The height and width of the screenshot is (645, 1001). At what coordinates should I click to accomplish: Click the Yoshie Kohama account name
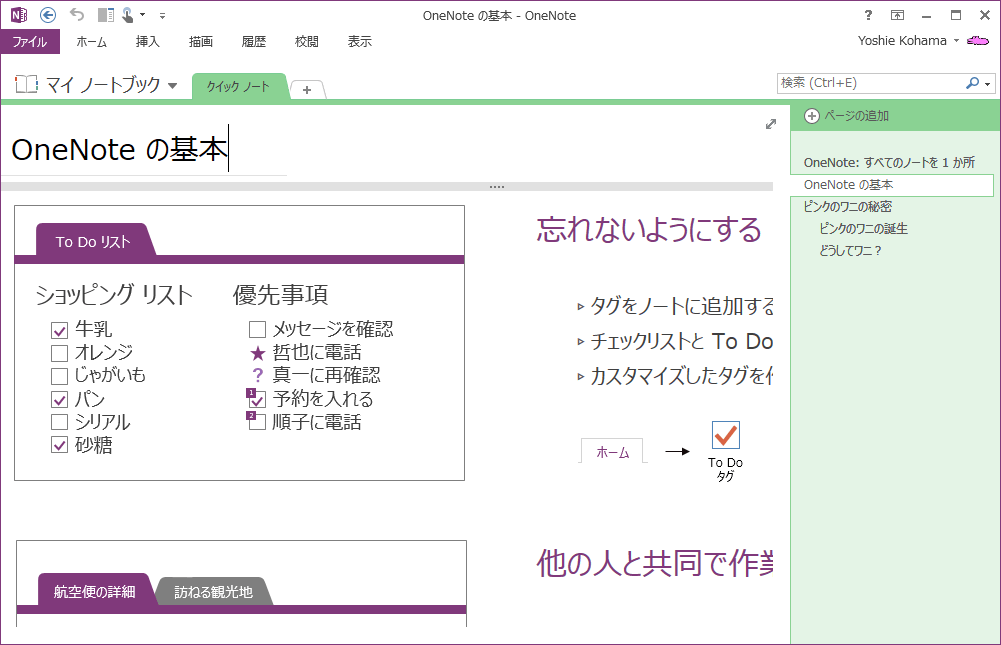tap(902, 41)
